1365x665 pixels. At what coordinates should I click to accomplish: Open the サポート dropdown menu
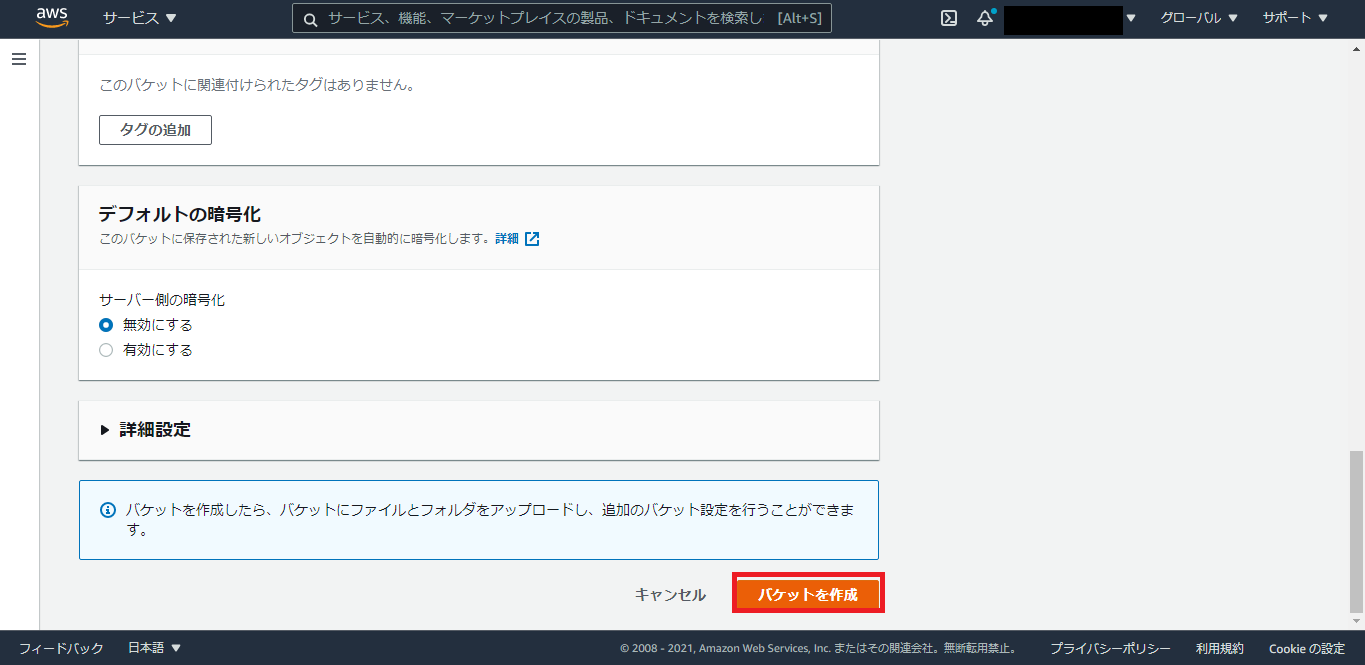tap(1295, 18)
